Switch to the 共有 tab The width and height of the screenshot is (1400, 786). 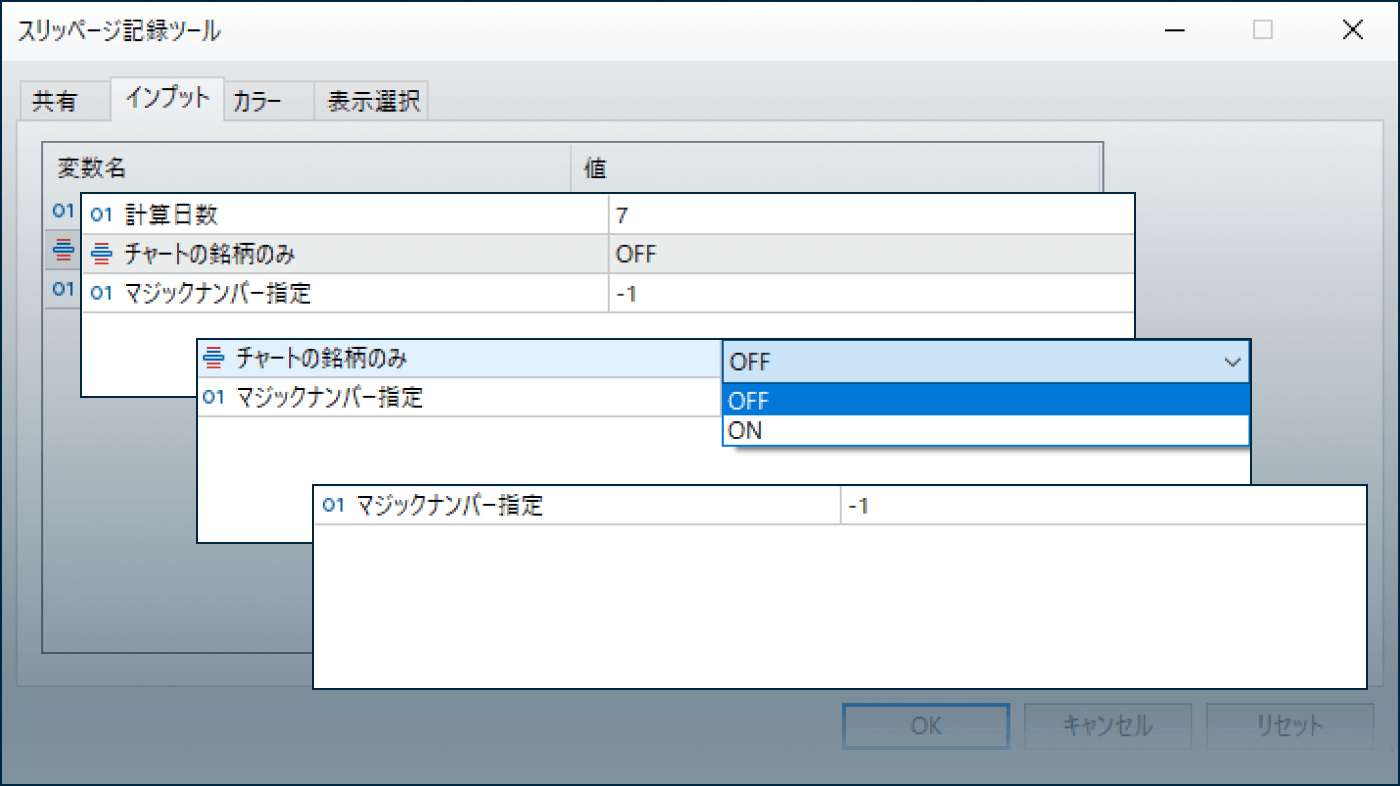click(x=65, y=102)
